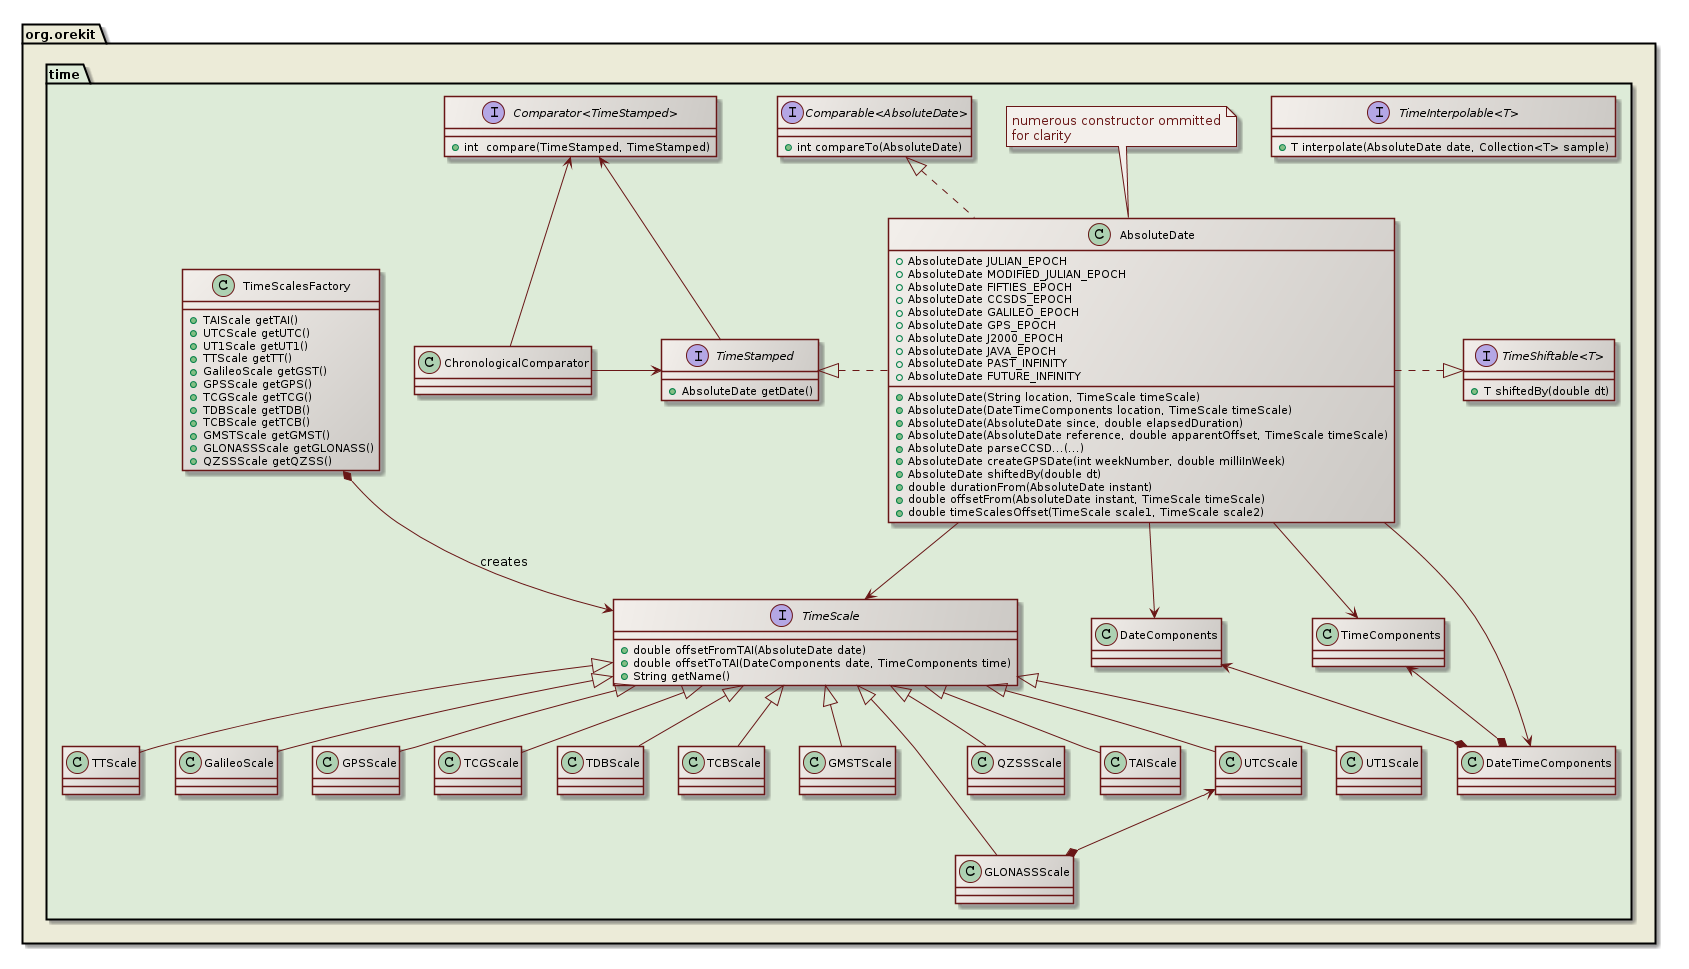Click the UTCScale class icon
The image size is (1689, 969).
pos(1230,763)
